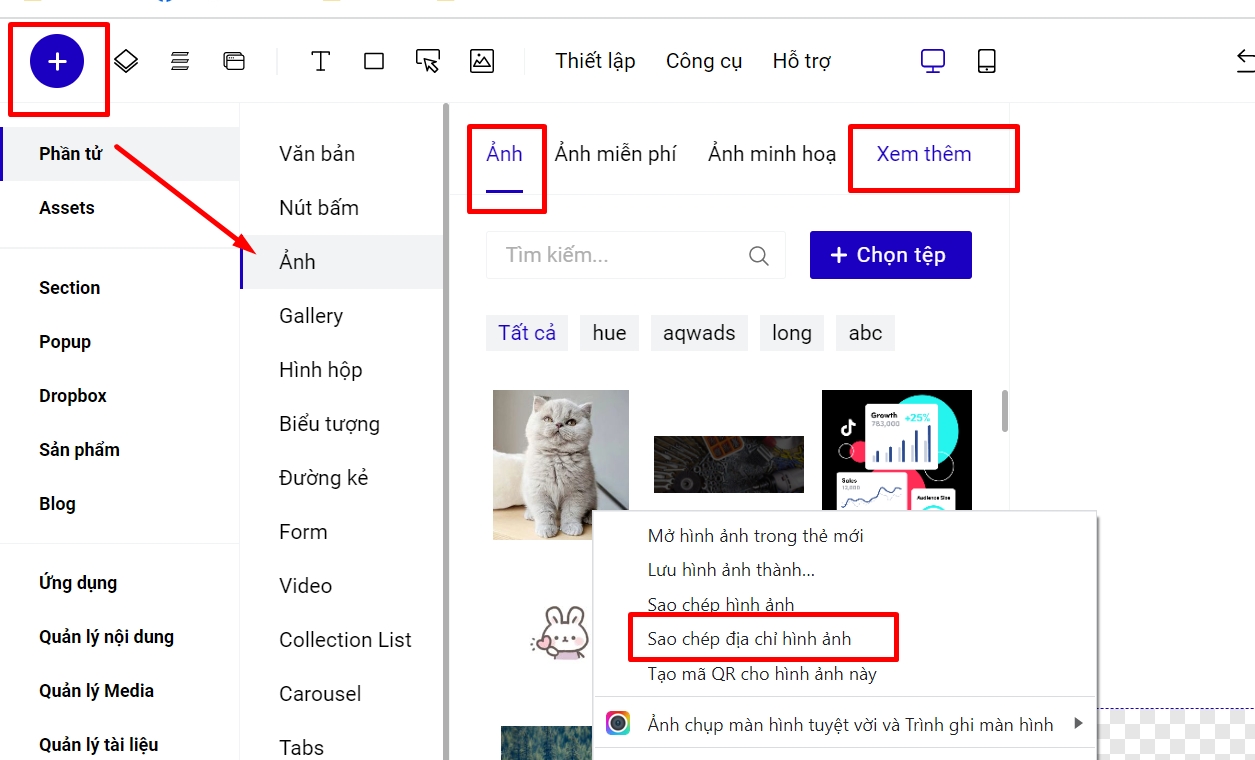
Task: Click the blue plus add element button
Action: pyautogui.click(x=57, y=62)
